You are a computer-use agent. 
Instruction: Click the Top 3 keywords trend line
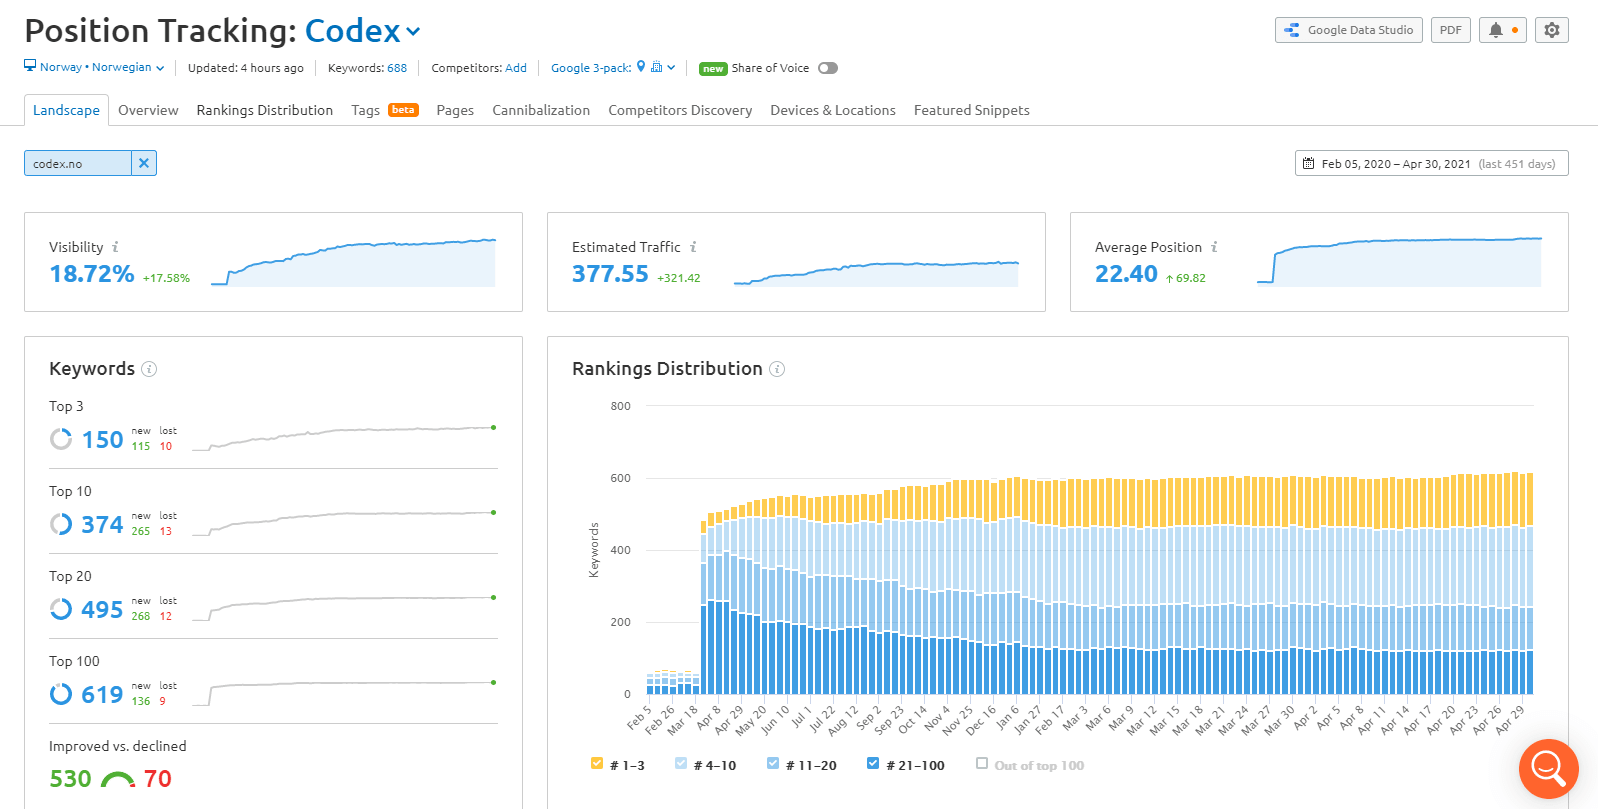coord(343,438)
